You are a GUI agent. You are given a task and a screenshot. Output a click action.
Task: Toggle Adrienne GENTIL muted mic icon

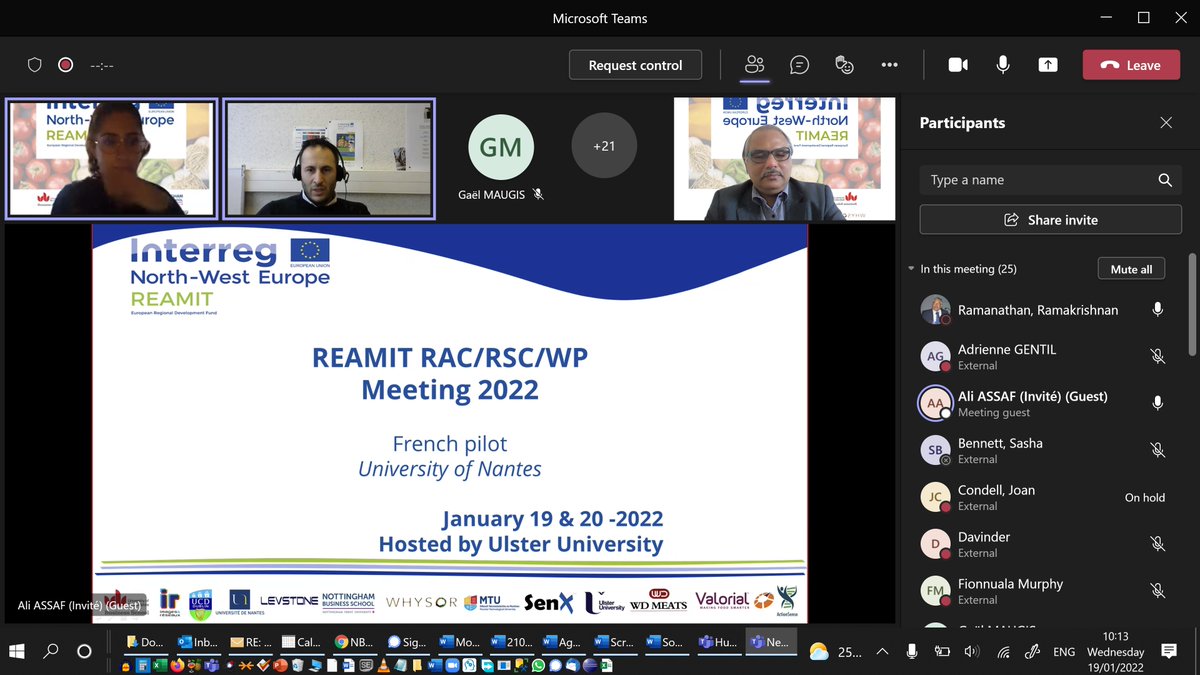(x=1157, y=356)
